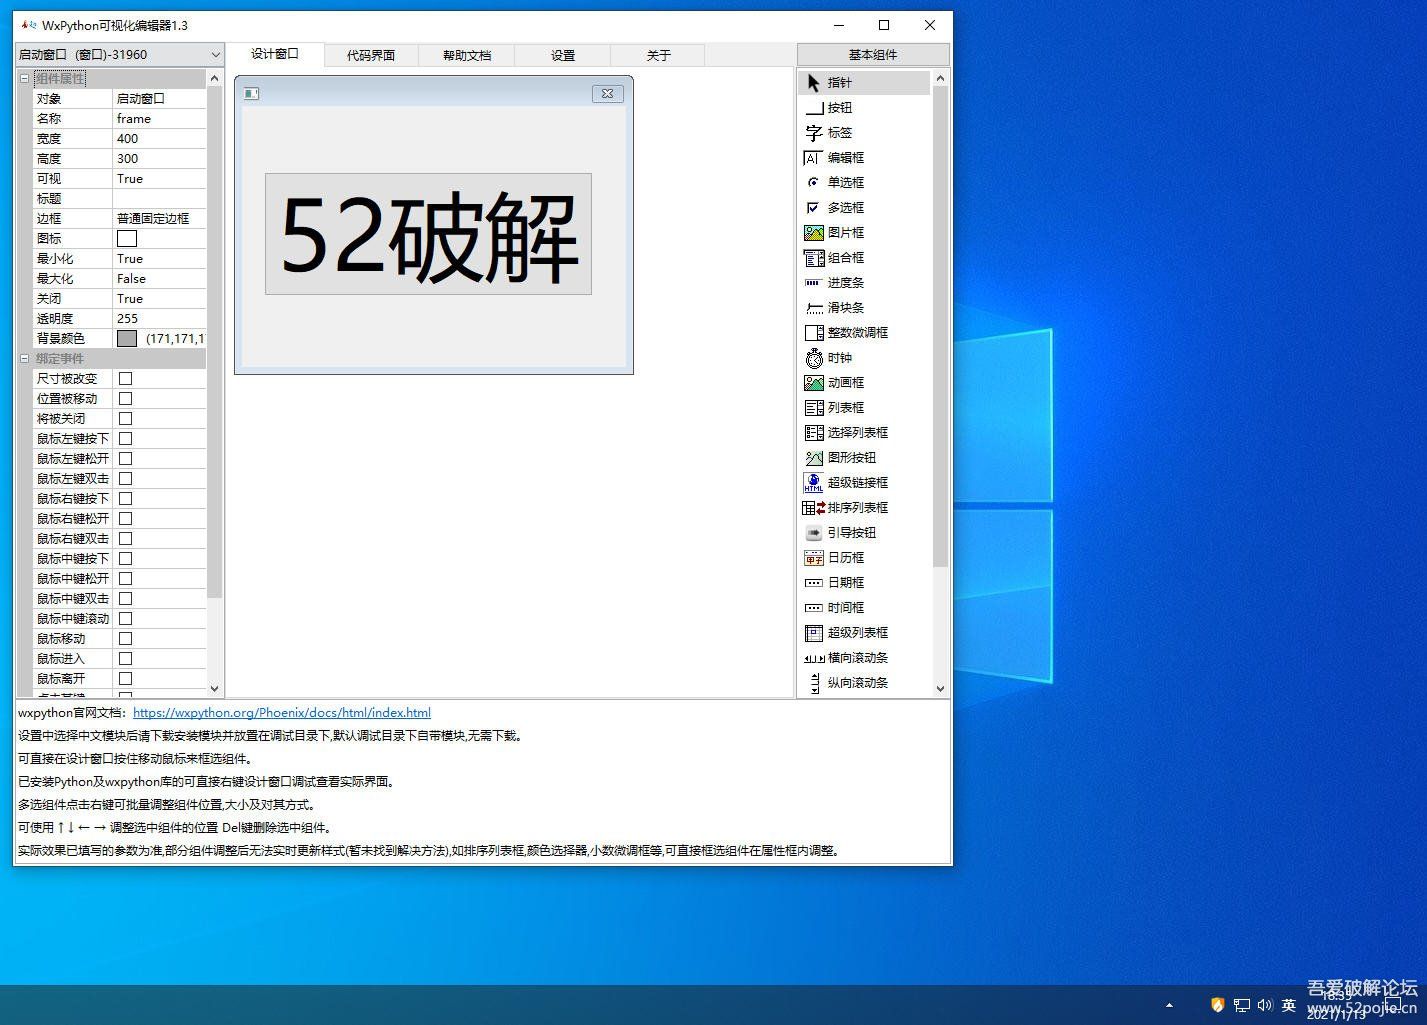This screenshot has height=1025, width=1427.
Task: Collapse the 组件属性 section
Action: point(24,79)
